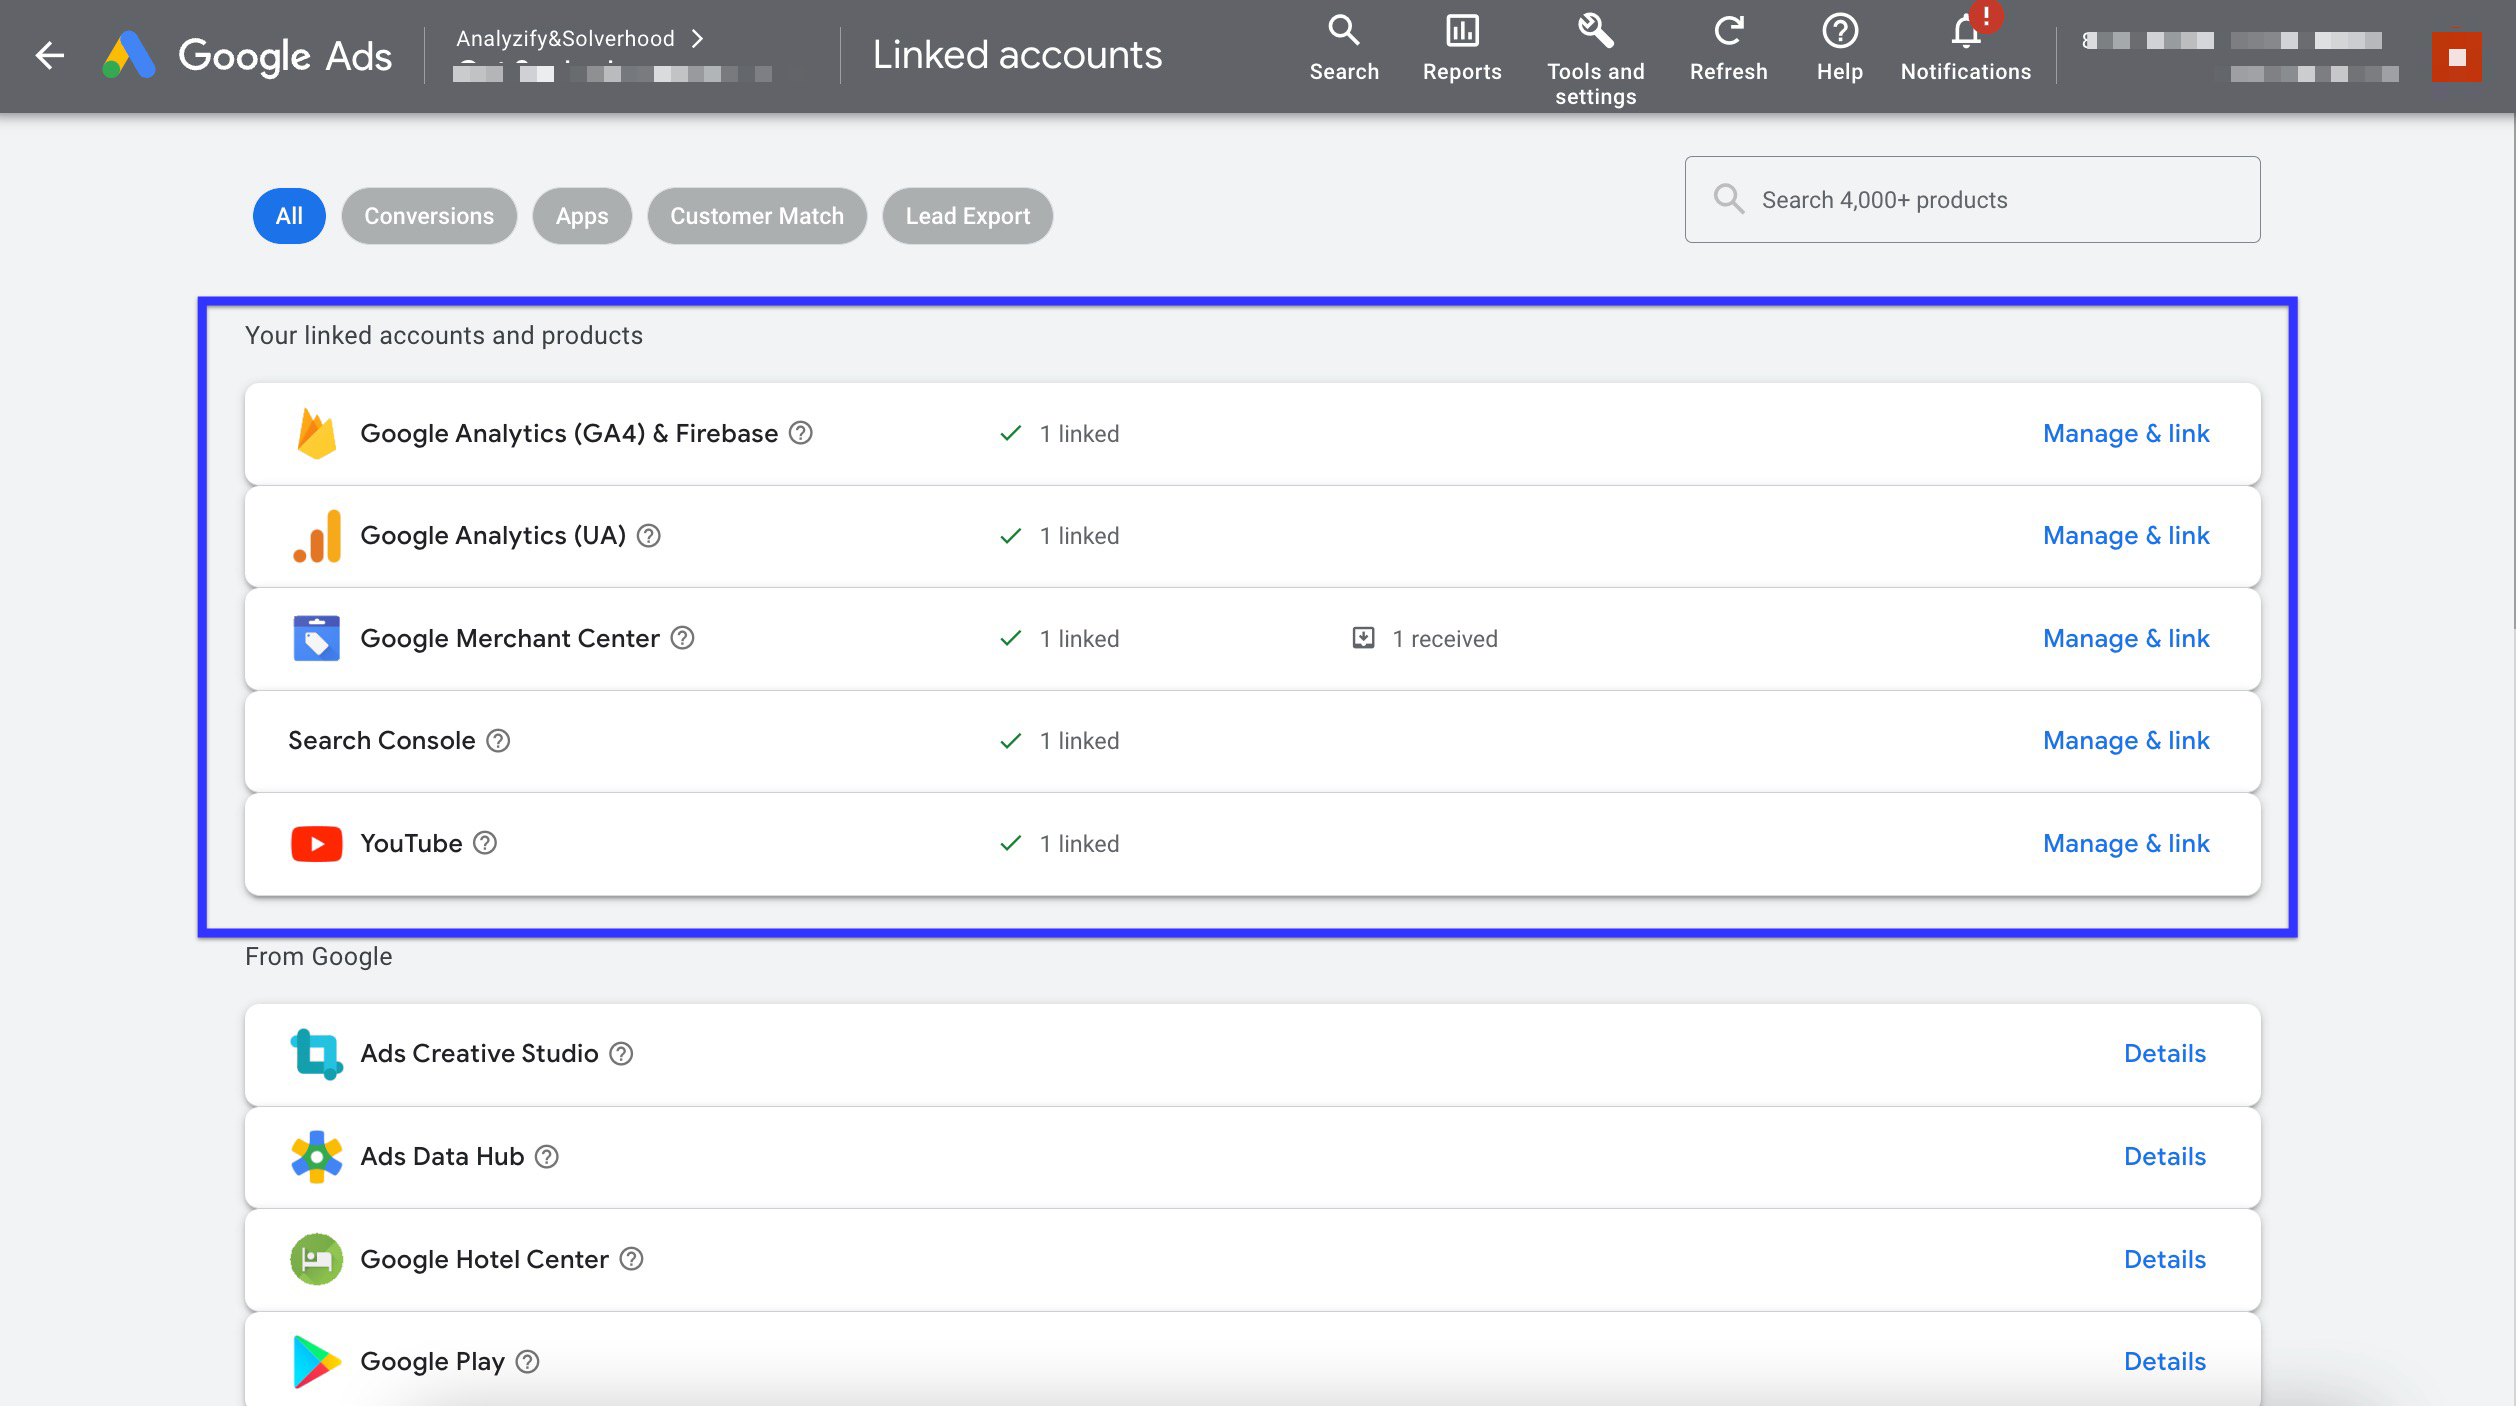Click the Ads Creative Studio icon
Viewport: 2516px width, 1406px height.
(316, 1054)
